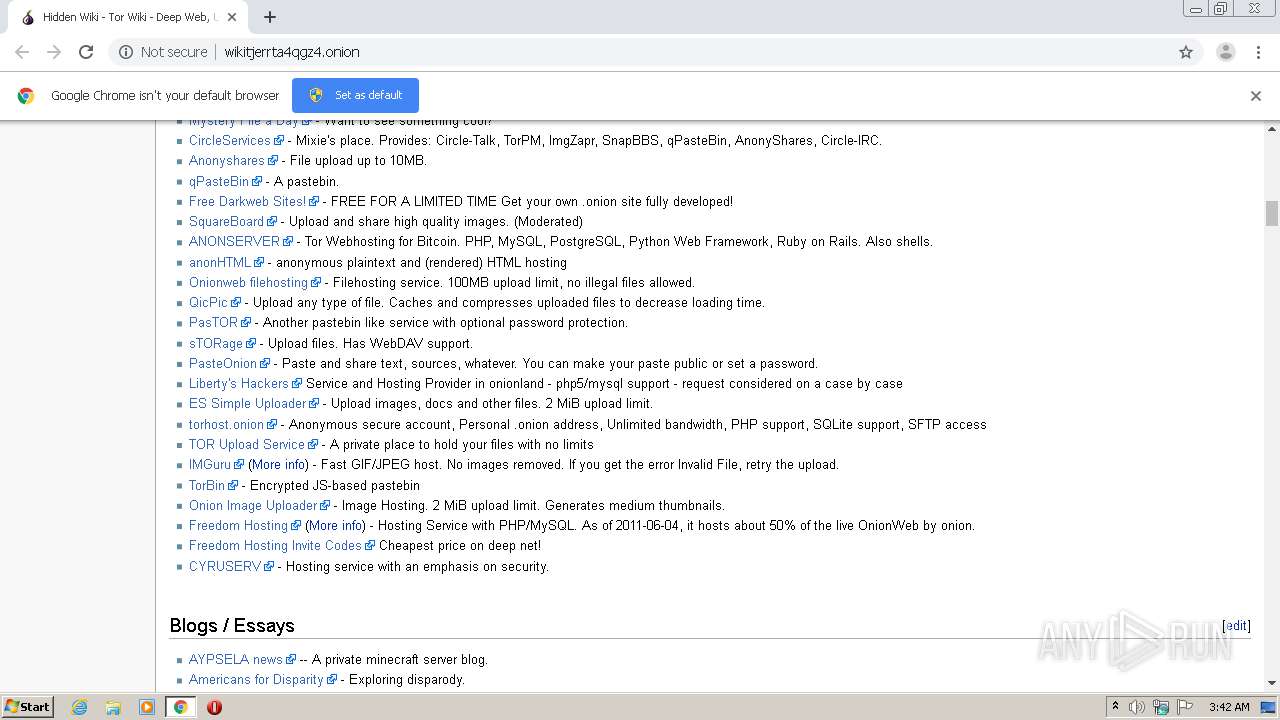Open Americans for Disparity link
This screenshot has width=1280, height=720.
pos(256,680)
